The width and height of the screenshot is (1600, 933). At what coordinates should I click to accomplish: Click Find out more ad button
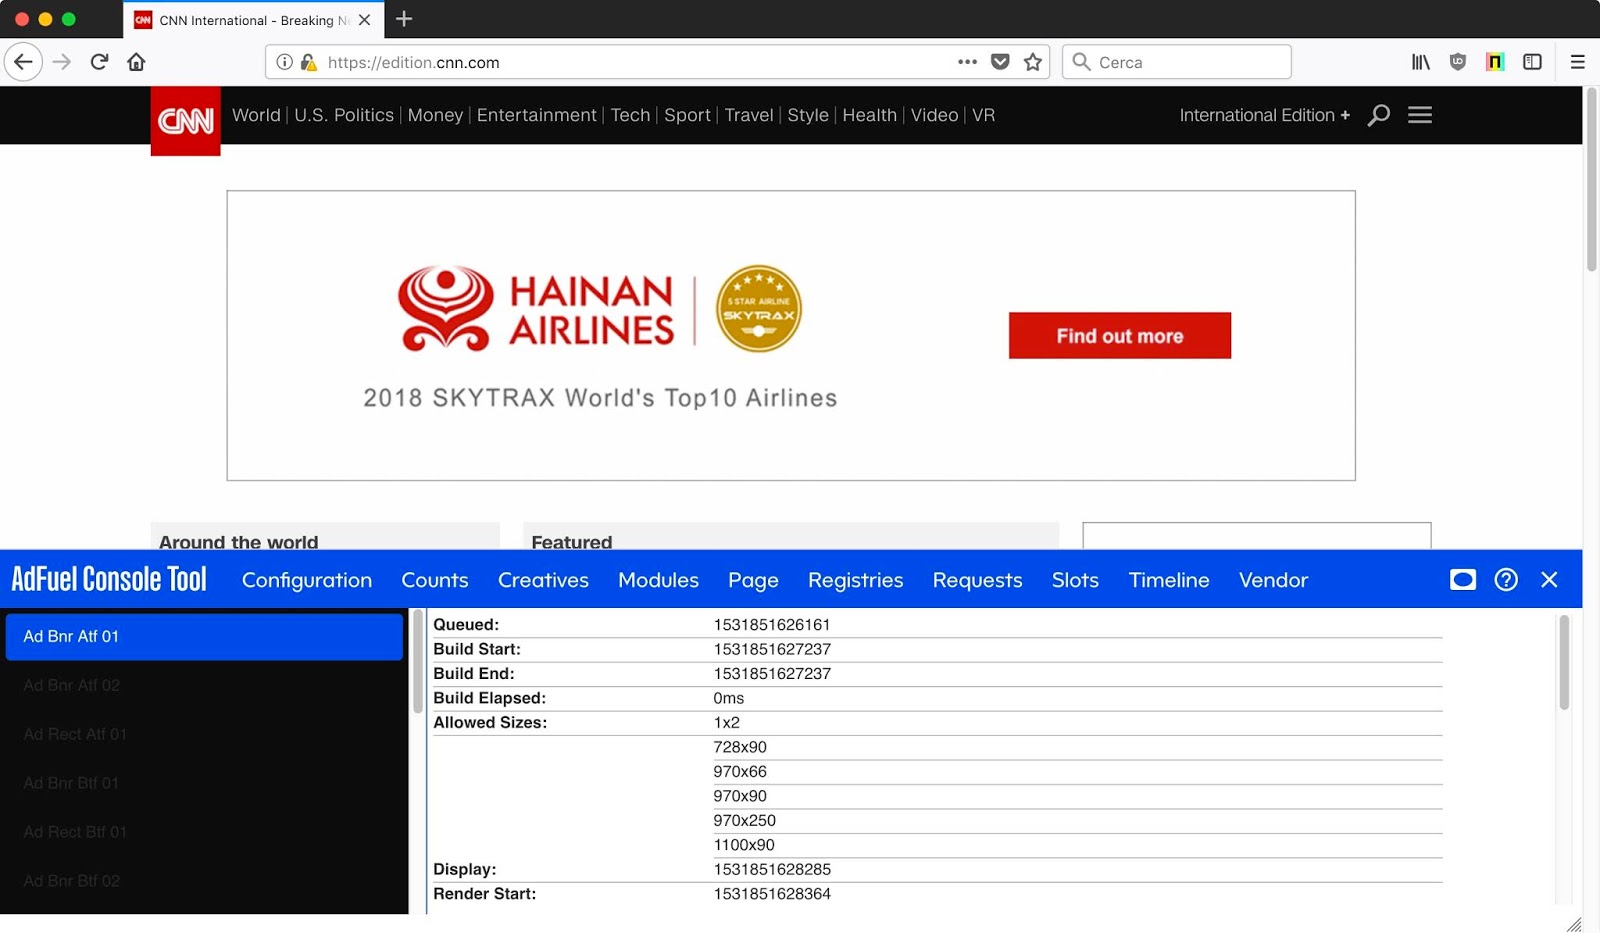pyautogui.click(x=1120, y=336)
